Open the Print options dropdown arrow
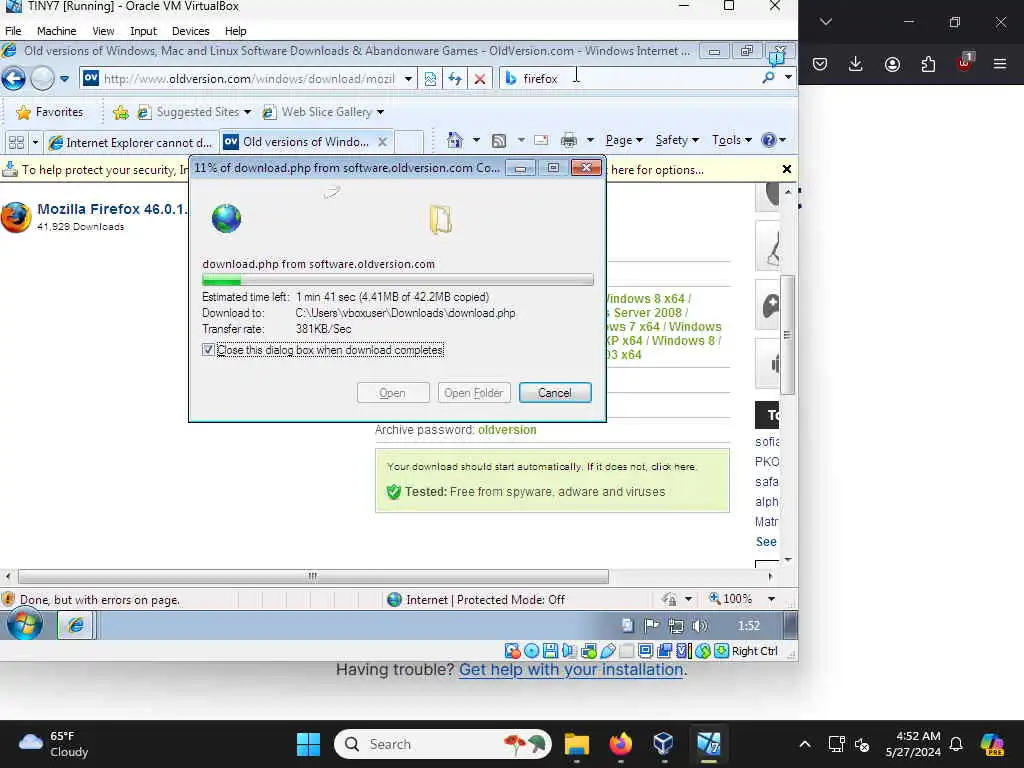The height and width of the screenshot is (768, 1024). click(590, 140)
